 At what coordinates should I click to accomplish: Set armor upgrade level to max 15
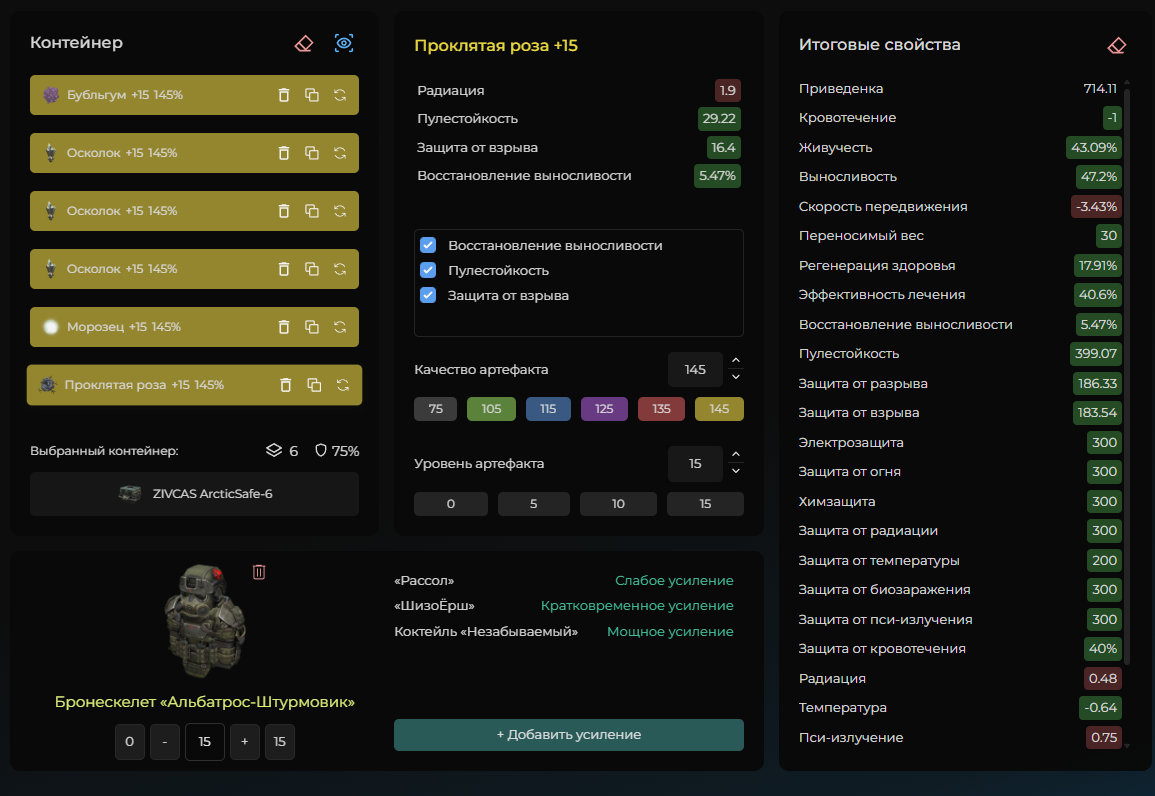click(x=280, y=742)
